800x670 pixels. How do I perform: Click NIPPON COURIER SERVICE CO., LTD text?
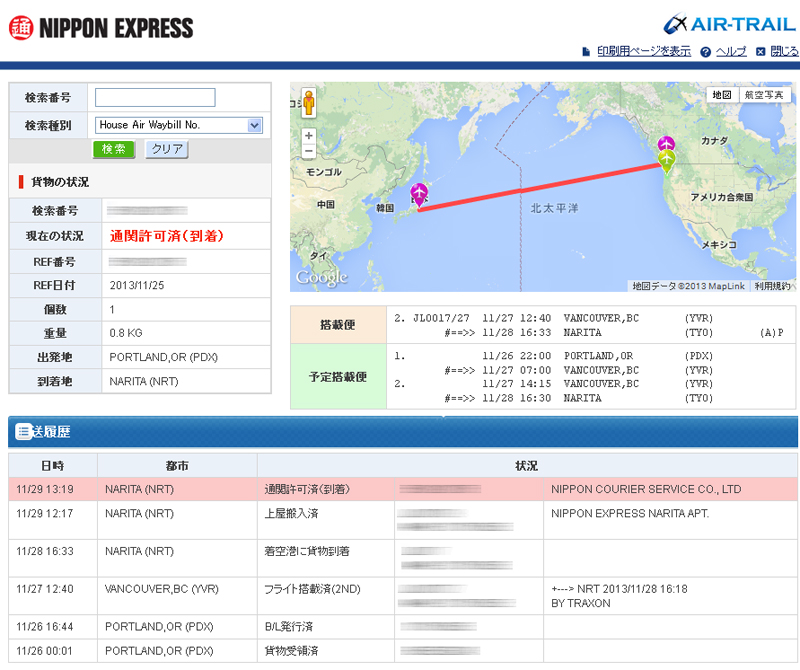[x=646, y=489]
